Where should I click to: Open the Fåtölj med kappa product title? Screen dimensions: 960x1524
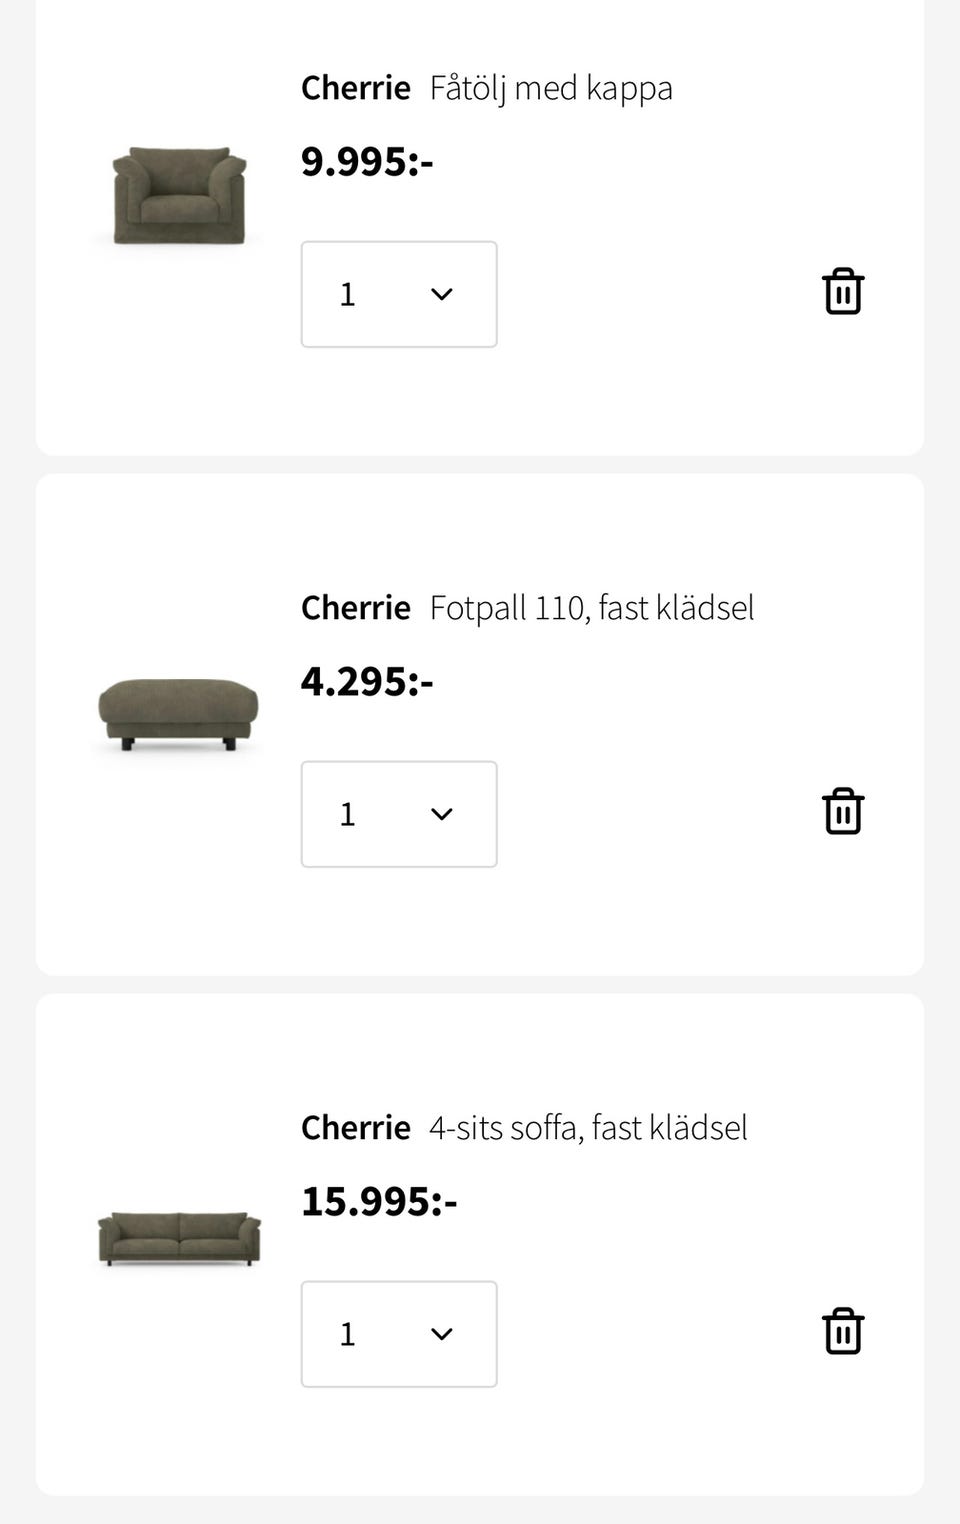tap(550, 88)
